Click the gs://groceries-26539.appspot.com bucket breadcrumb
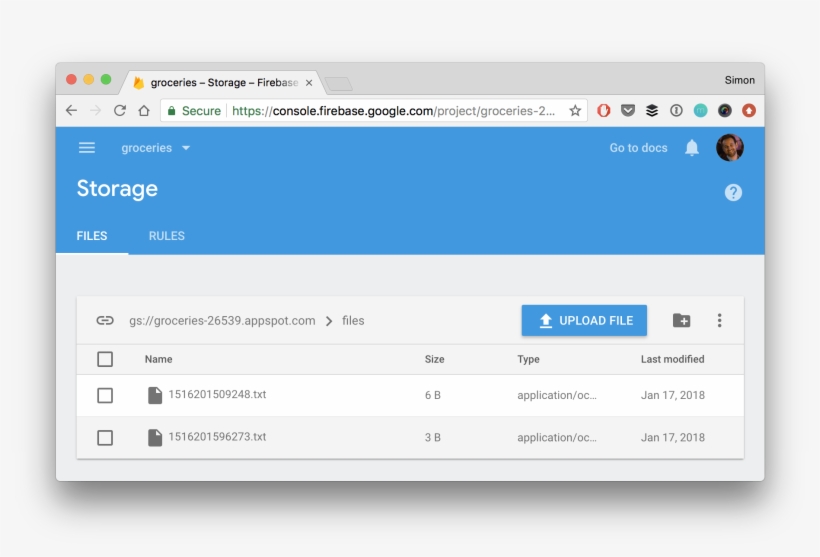 click(x=222, y=321)
